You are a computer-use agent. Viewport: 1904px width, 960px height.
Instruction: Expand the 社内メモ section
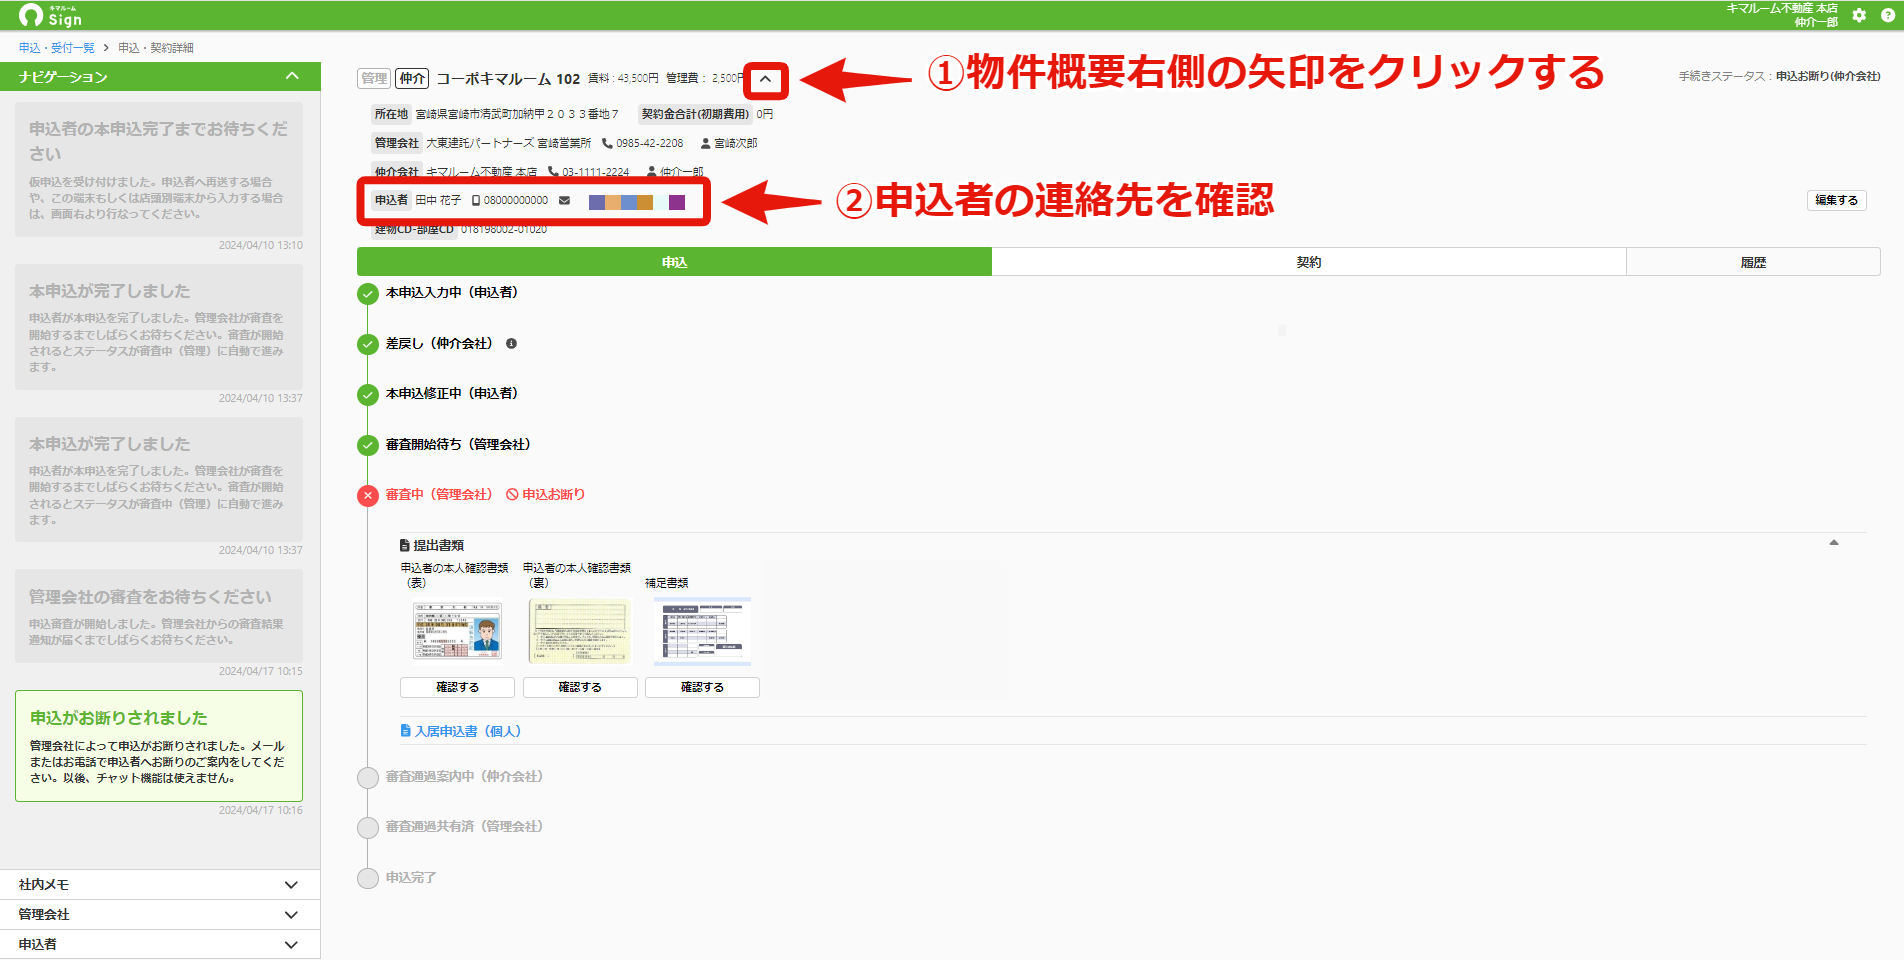pyautogui.click(x=160, y=884)
